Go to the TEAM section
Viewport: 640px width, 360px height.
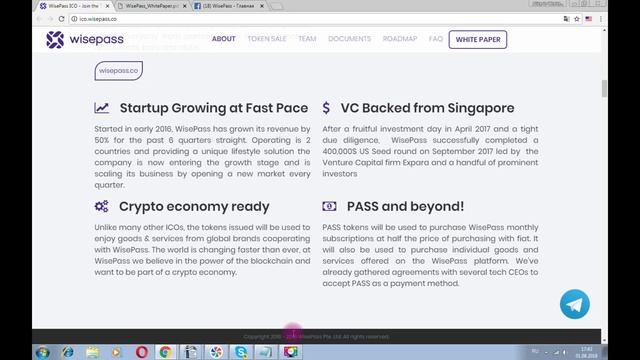pos(307,39)
